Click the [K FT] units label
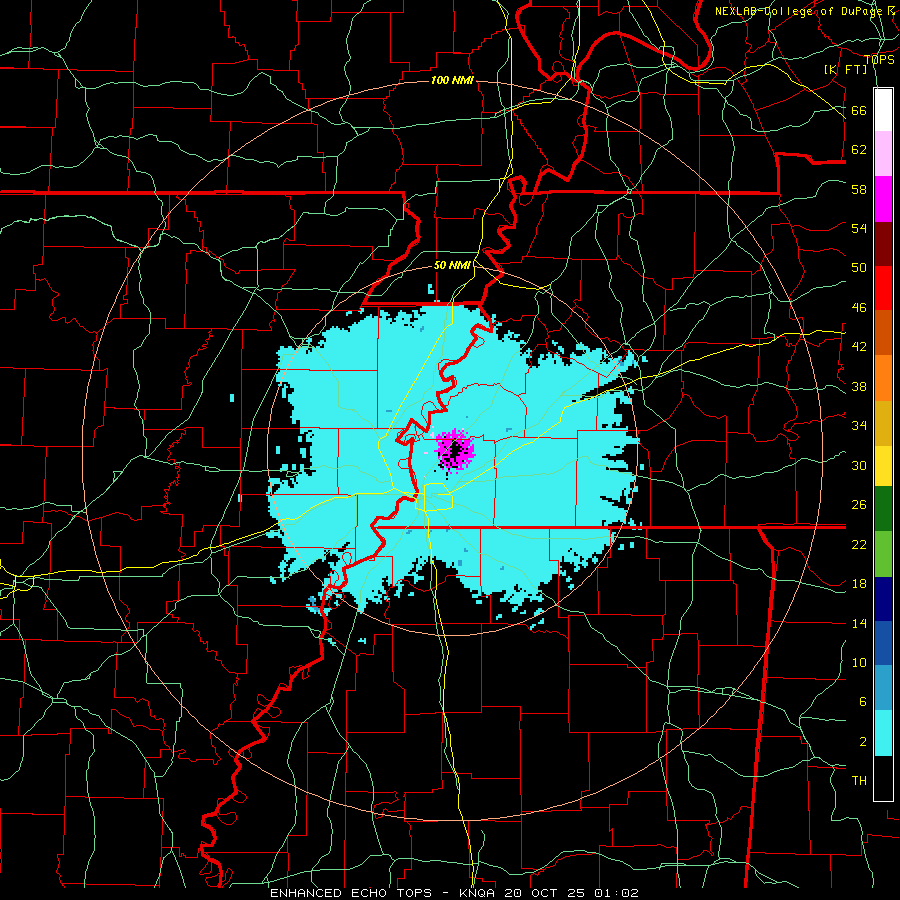 (x=846, y=69)
